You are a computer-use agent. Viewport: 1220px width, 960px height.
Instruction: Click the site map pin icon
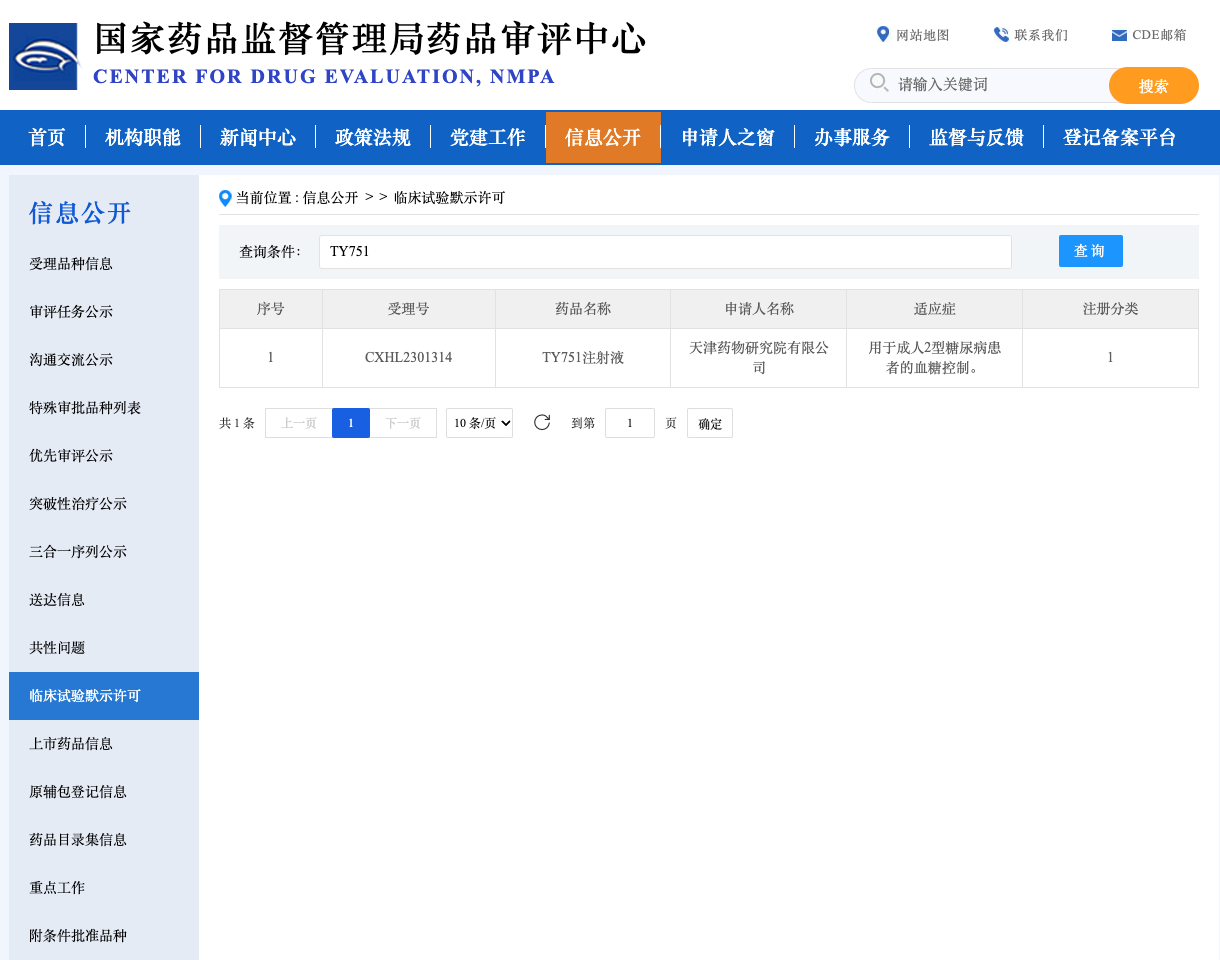(883, 35)
